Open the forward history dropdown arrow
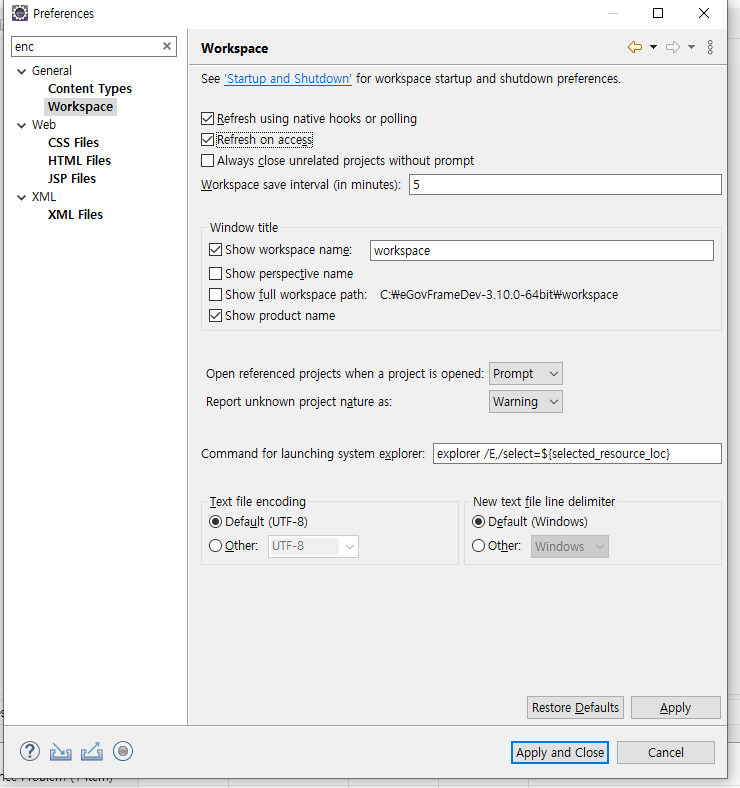This screenshot has width=740, height=788. click(x=691, y=47)
